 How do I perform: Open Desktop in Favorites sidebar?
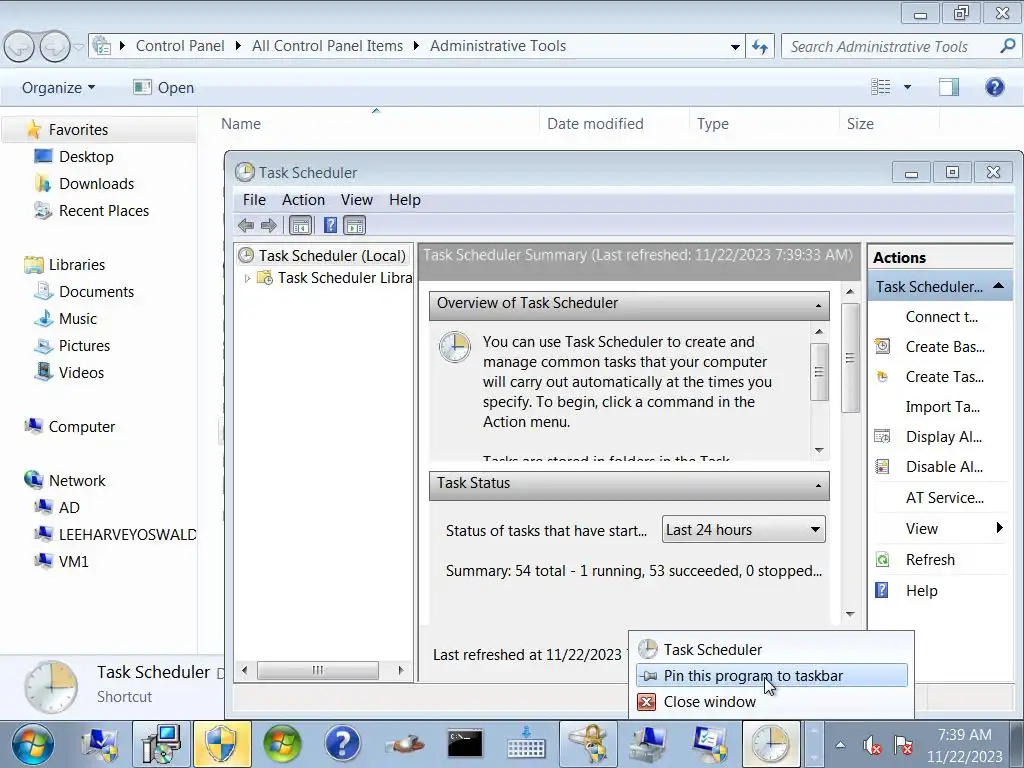(x=86, y=157)
